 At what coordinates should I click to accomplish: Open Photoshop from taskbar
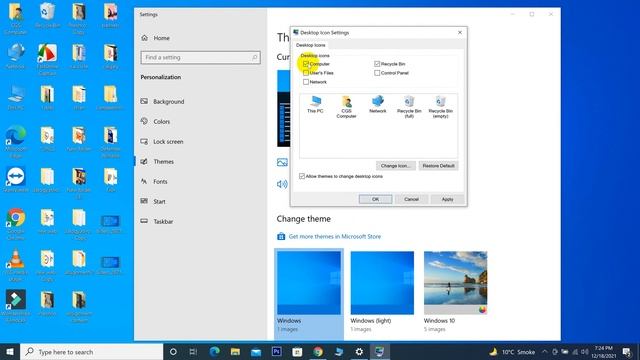277,351
